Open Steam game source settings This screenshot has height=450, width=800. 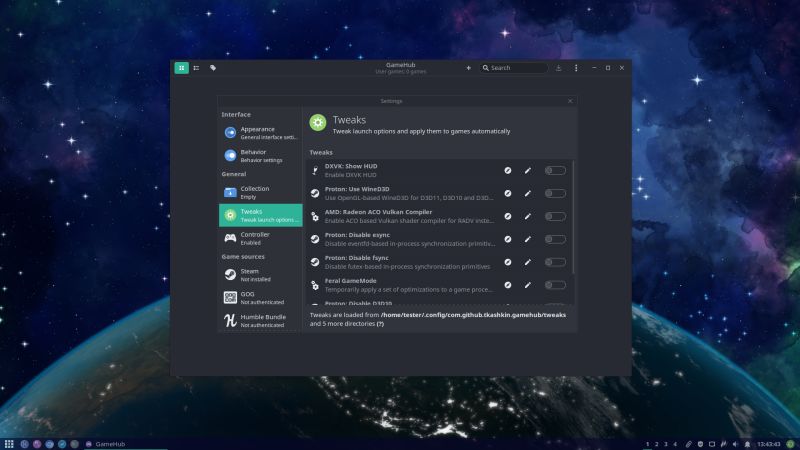tap(260, 275)
